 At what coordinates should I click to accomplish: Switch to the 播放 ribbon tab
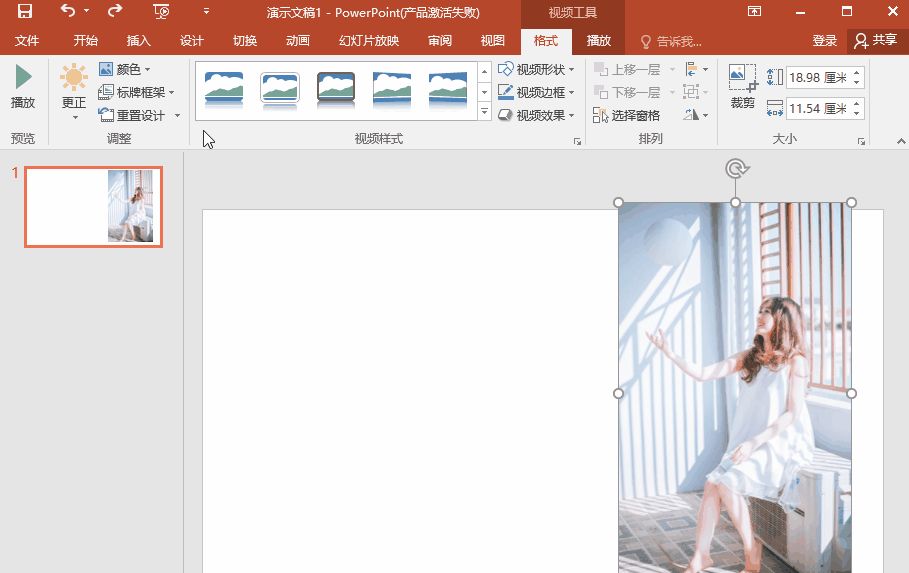598,41
